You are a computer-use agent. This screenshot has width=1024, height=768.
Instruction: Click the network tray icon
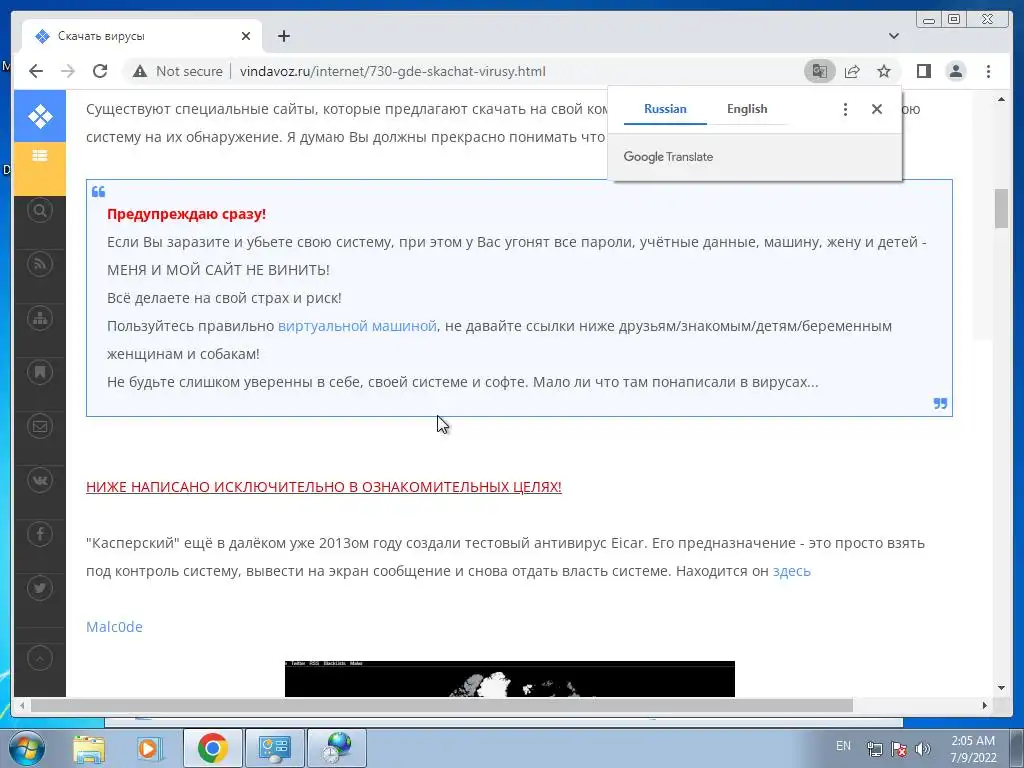click(x=874, y=748)
